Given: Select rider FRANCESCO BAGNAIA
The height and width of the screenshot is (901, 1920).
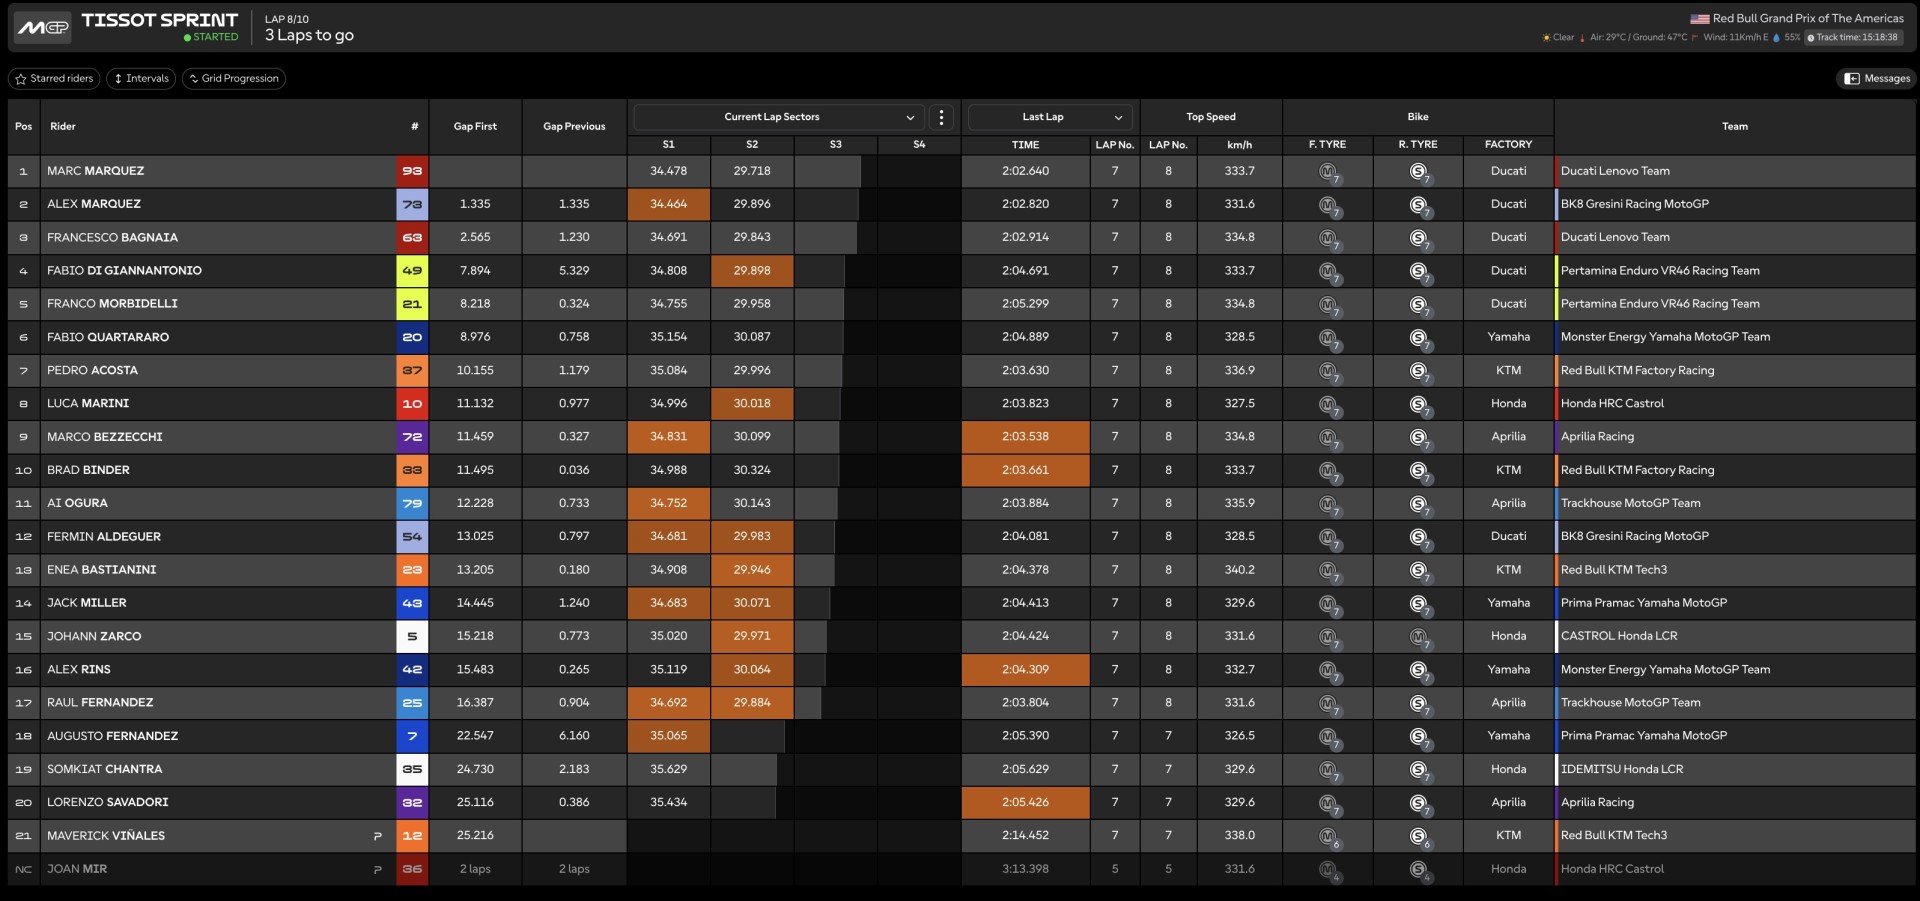Looking at the screenshot, I should point(112,237).
